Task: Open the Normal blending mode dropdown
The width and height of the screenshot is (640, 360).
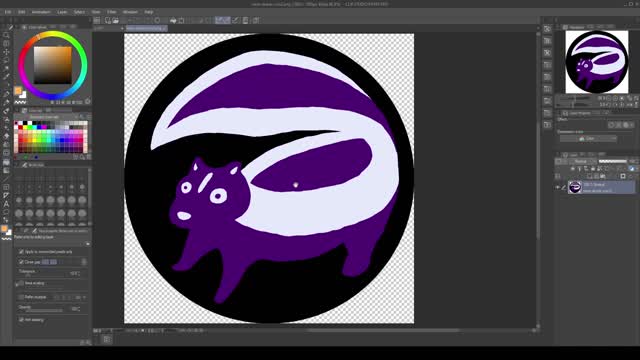Action: (580, 161)
